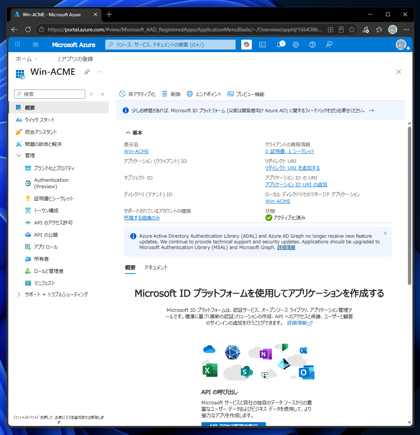Click the left menu search box

tap(50, 94)
